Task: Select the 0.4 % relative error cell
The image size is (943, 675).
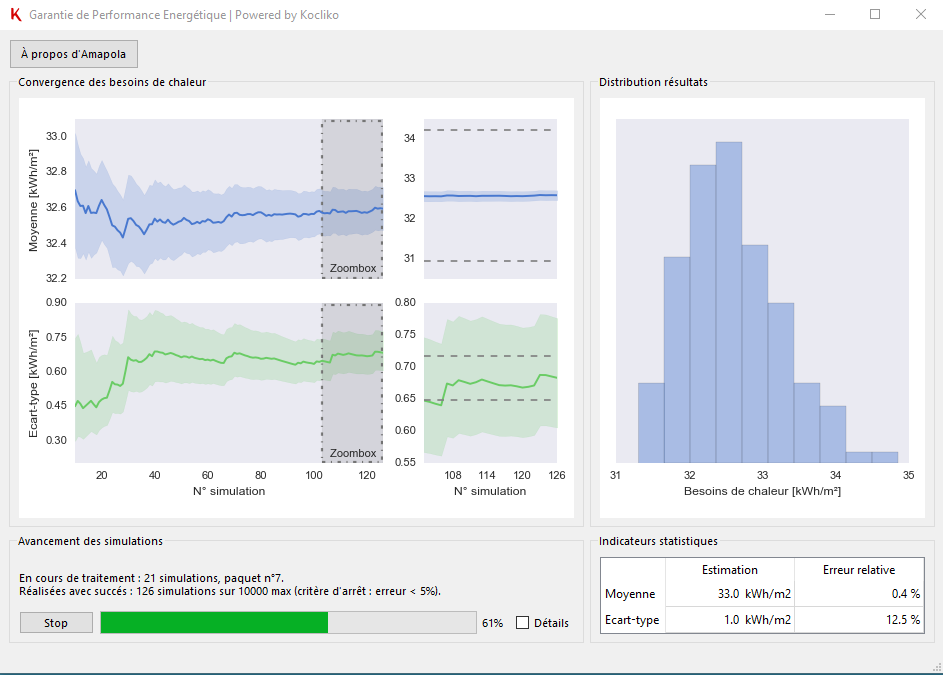Action: coord(859,594)
